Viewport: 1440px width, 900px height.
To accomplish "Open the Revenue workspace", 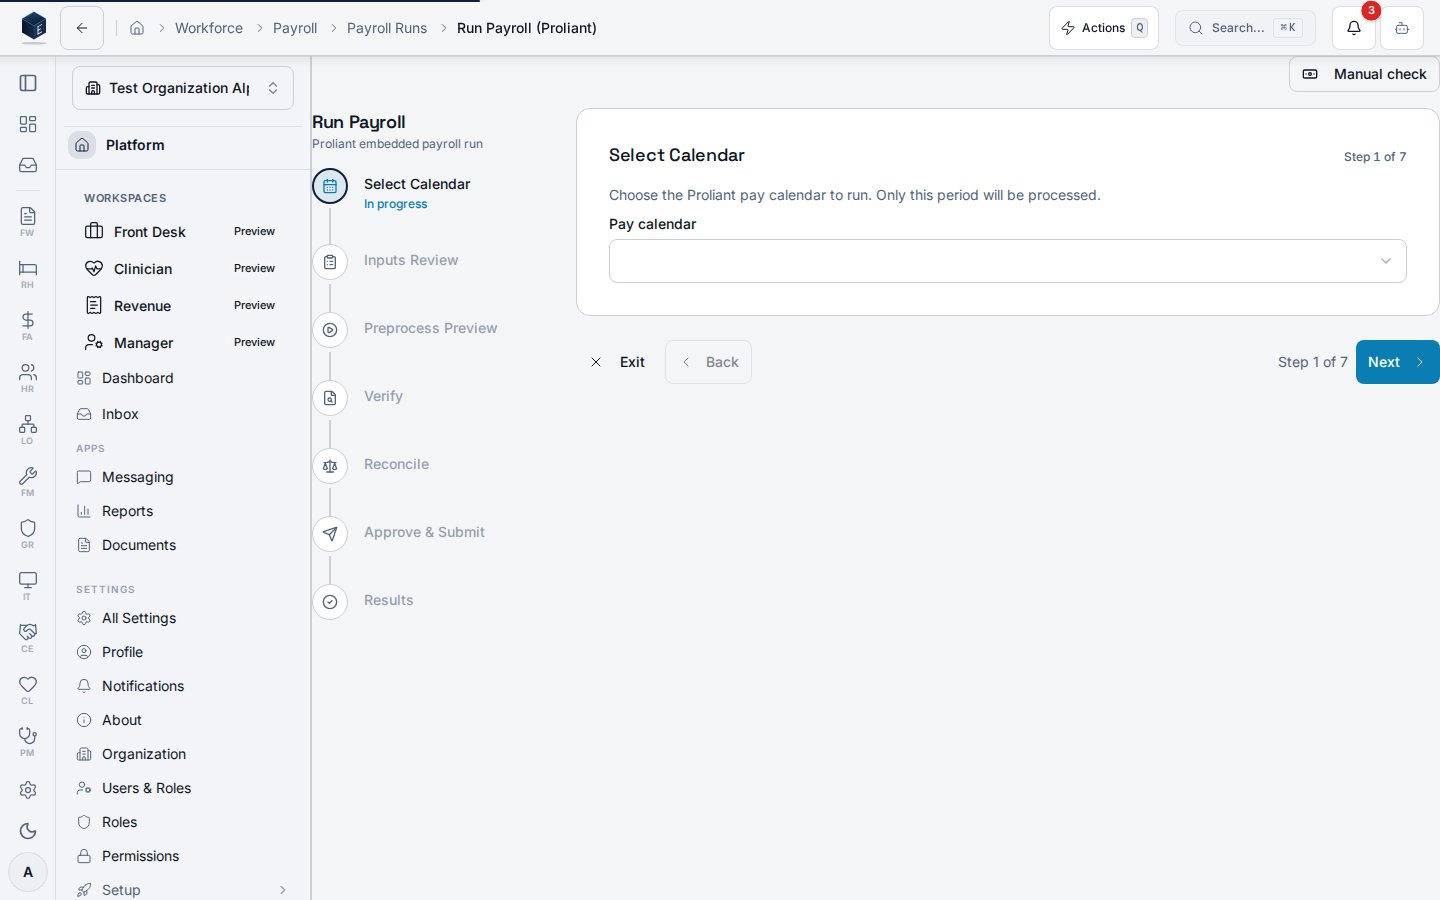I will (x=183, y=306).
